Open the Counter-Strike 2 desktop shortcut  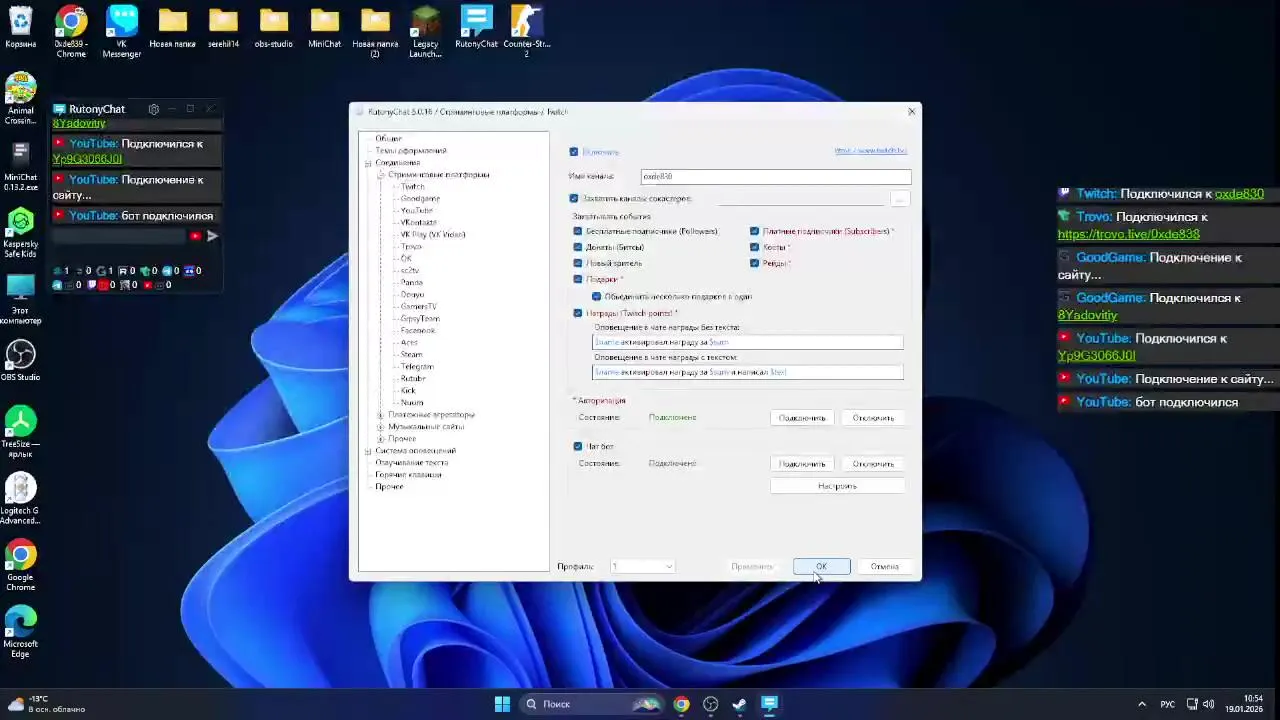tap(527, 32)
